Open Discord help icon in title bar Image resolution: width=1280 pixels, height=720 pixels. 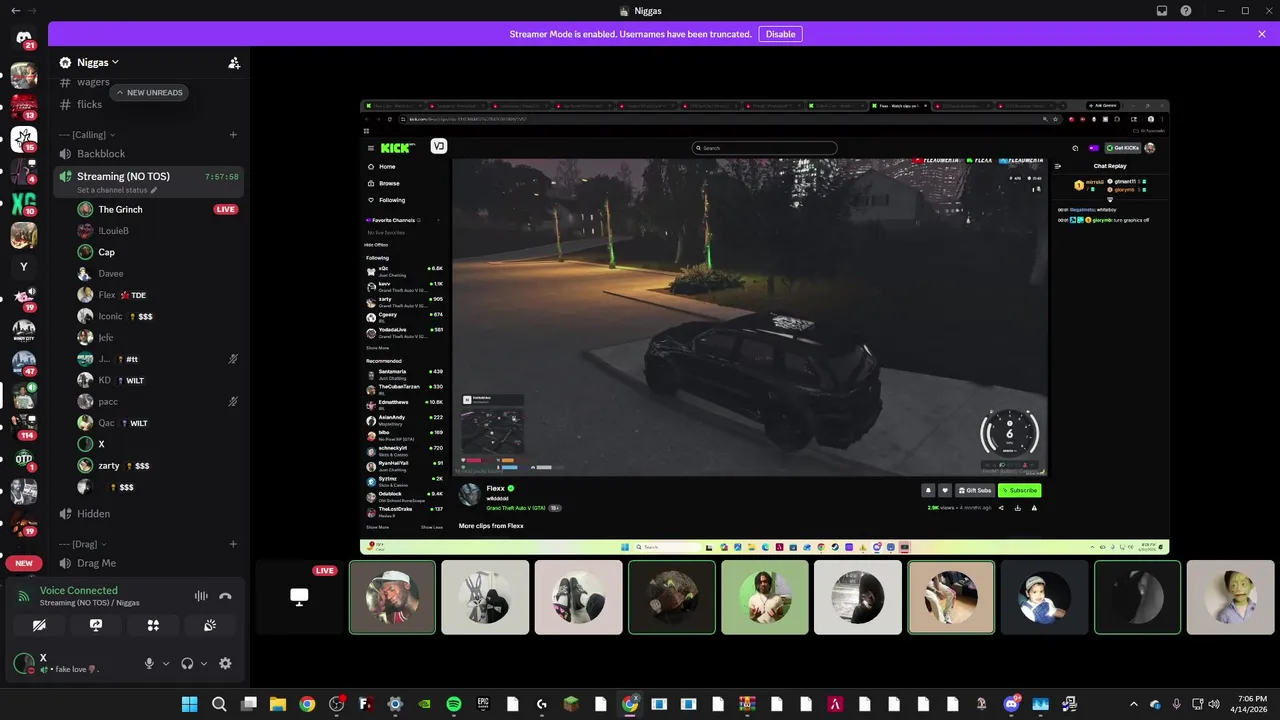pyautogui.click(x=1186, y=11)
